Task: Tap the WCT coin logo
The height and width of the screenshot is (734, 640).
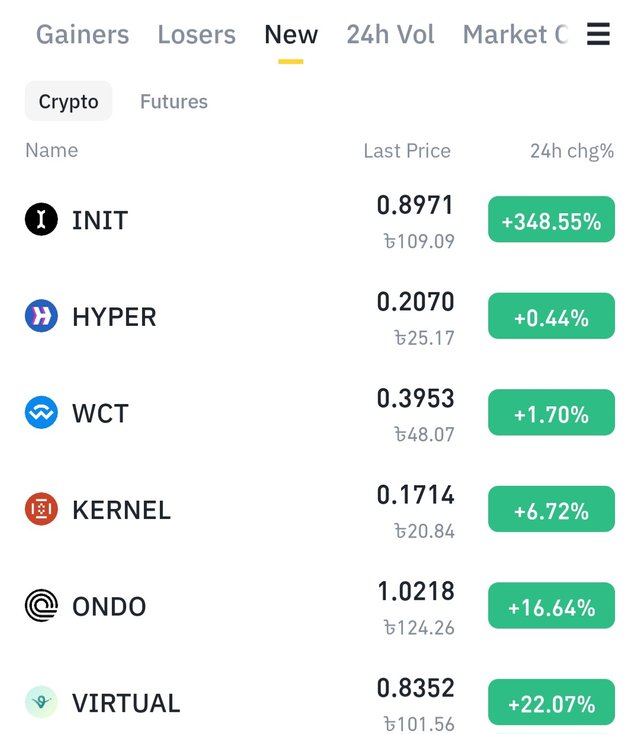Action: (x=41, y=412)
